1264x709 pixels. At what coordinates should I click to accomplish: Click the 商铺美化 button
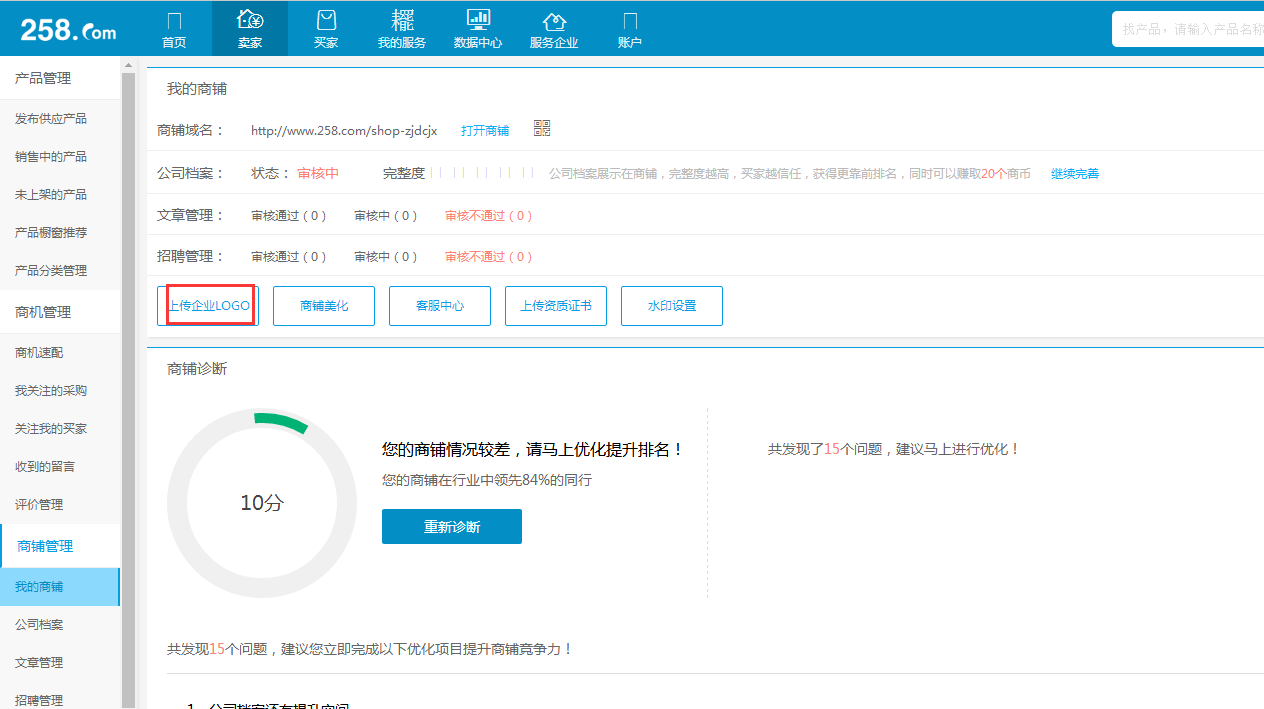coord(324,305)
